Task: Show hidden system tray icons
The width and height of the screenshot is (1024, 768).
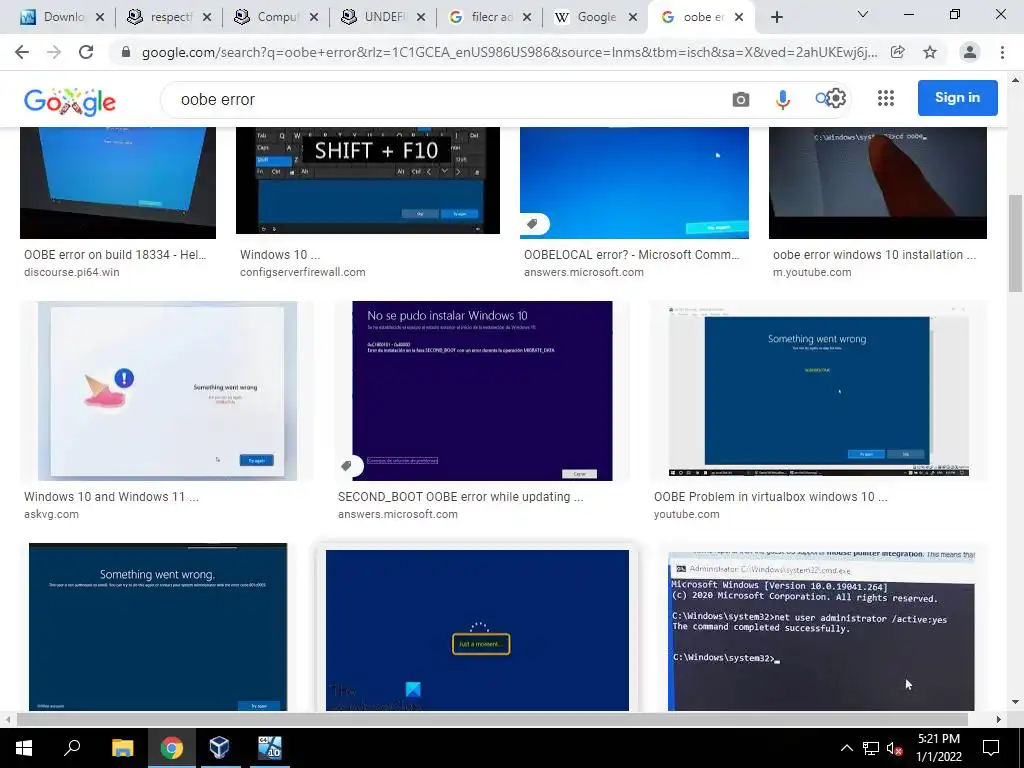Action: pyautogui.click(x=846, y=748)
